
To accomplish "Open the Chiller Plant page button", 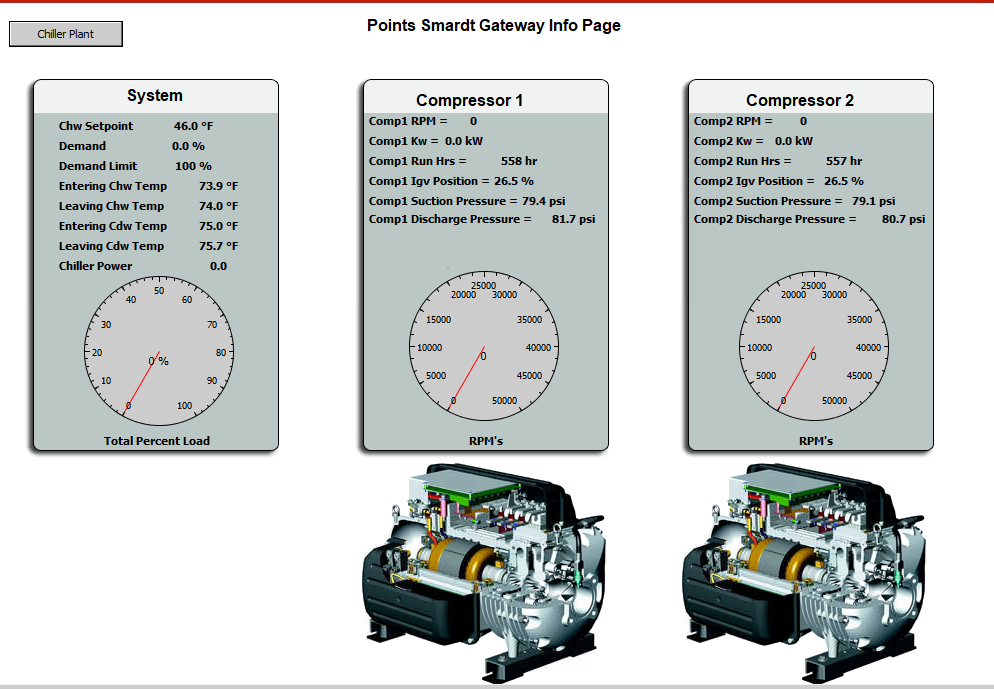I will [x=66, y=34].
